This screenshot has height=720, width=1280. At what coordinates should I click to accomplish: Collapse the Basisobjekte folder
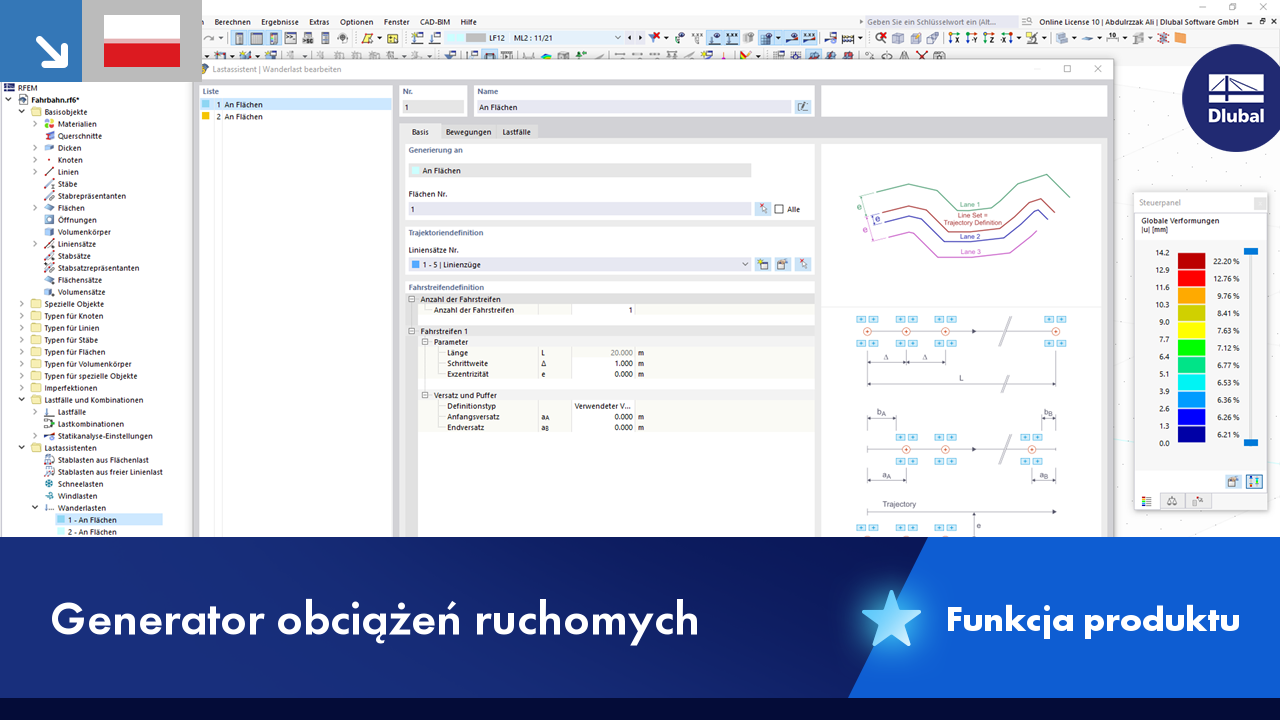click(22, 112)
